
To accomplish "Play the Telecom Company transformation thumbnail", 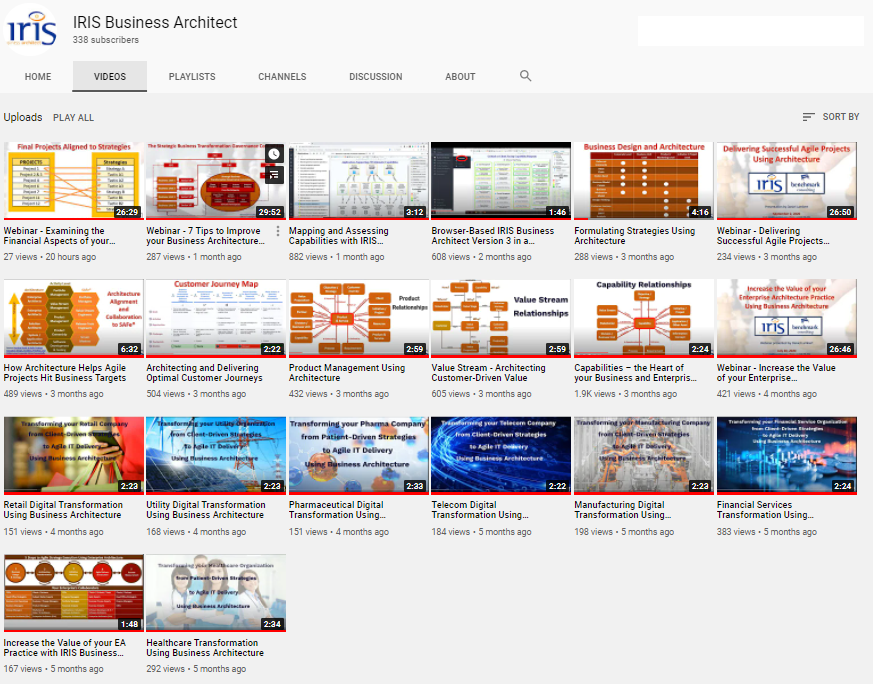I will tap(501, 455).
